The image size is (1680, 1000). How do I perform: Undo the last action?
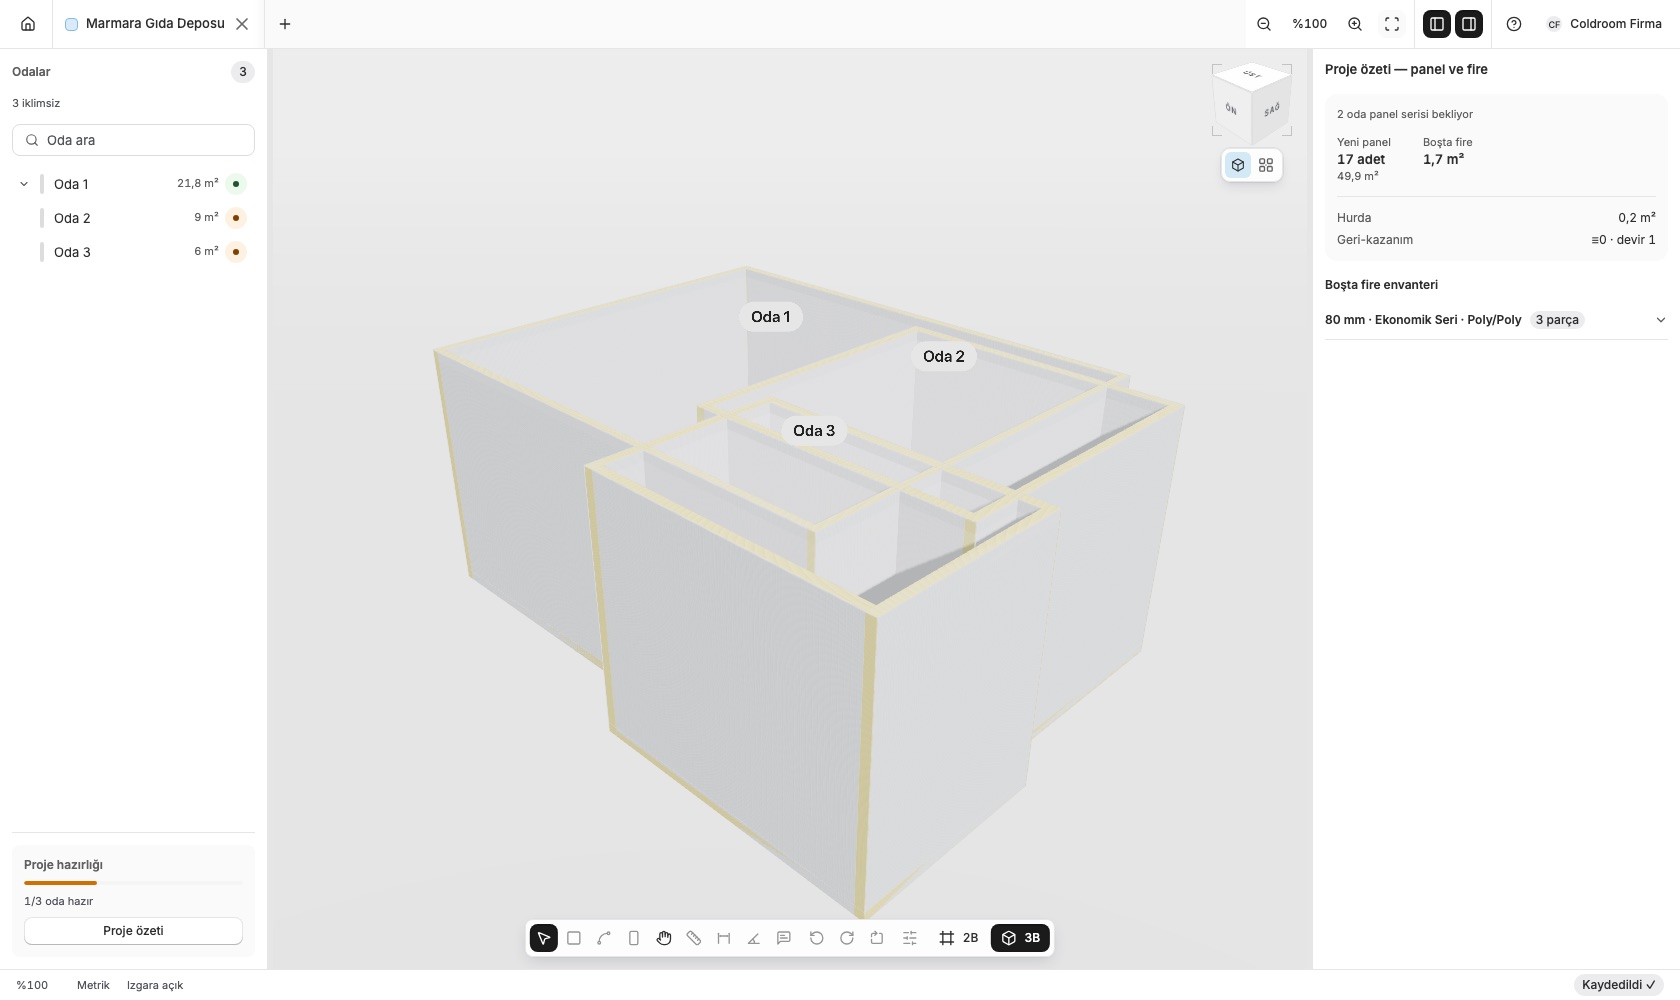point(816,938)
